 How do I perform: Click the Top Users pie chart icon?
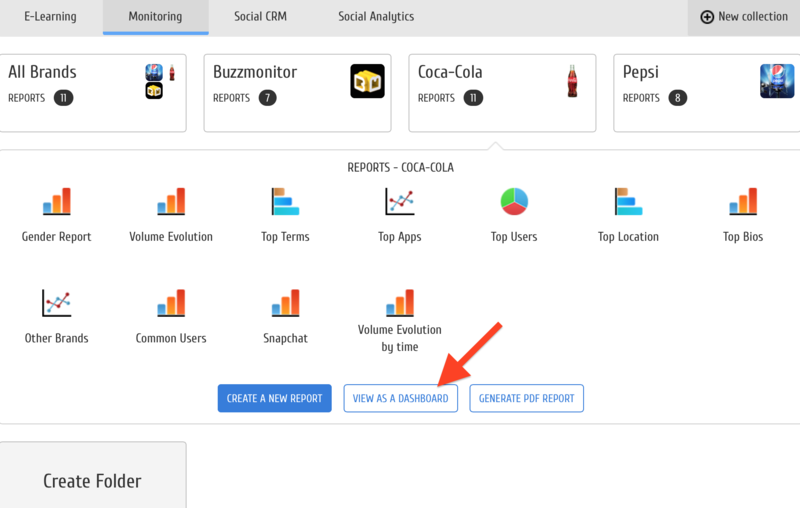[x=514, y=202]
